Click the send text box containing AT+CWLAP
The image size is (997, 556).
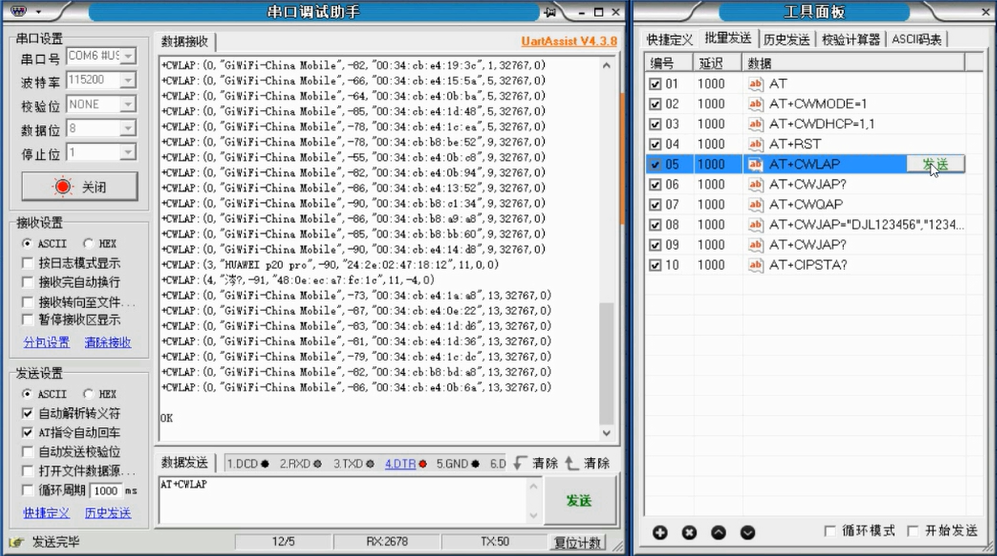[x=343, y=501]
